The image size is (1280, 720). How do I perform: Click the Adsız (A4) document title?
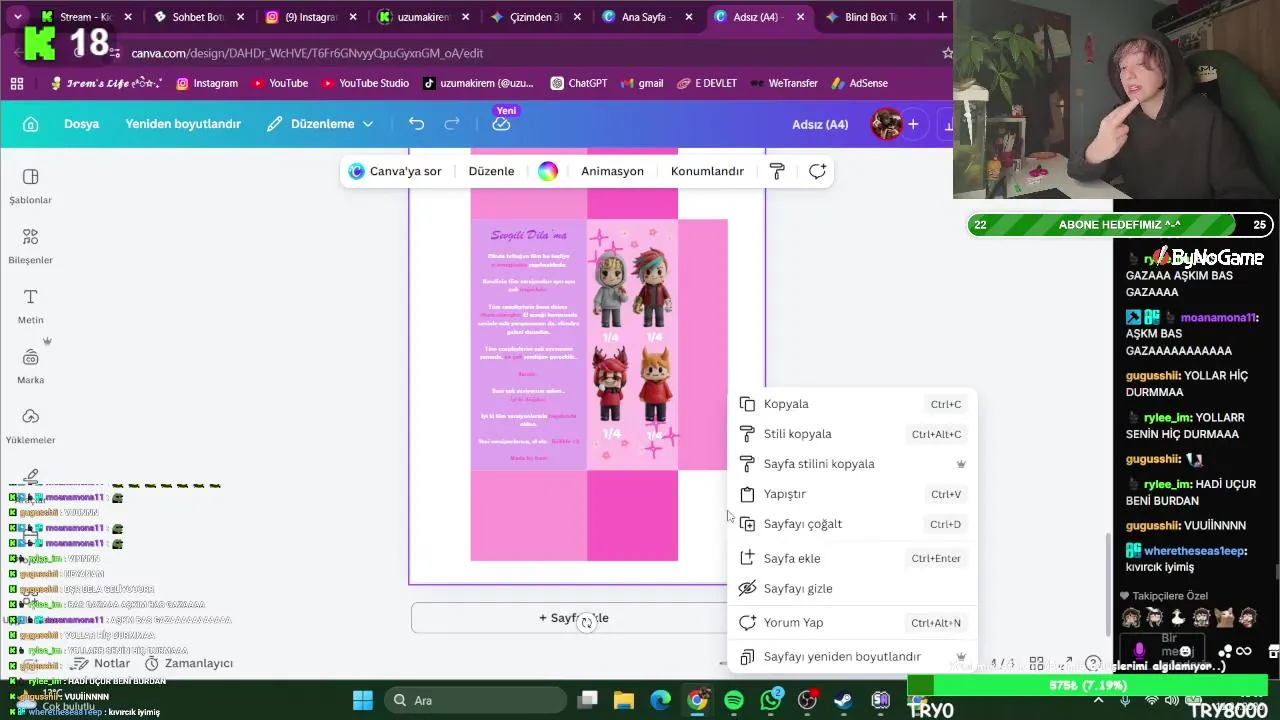820,124
